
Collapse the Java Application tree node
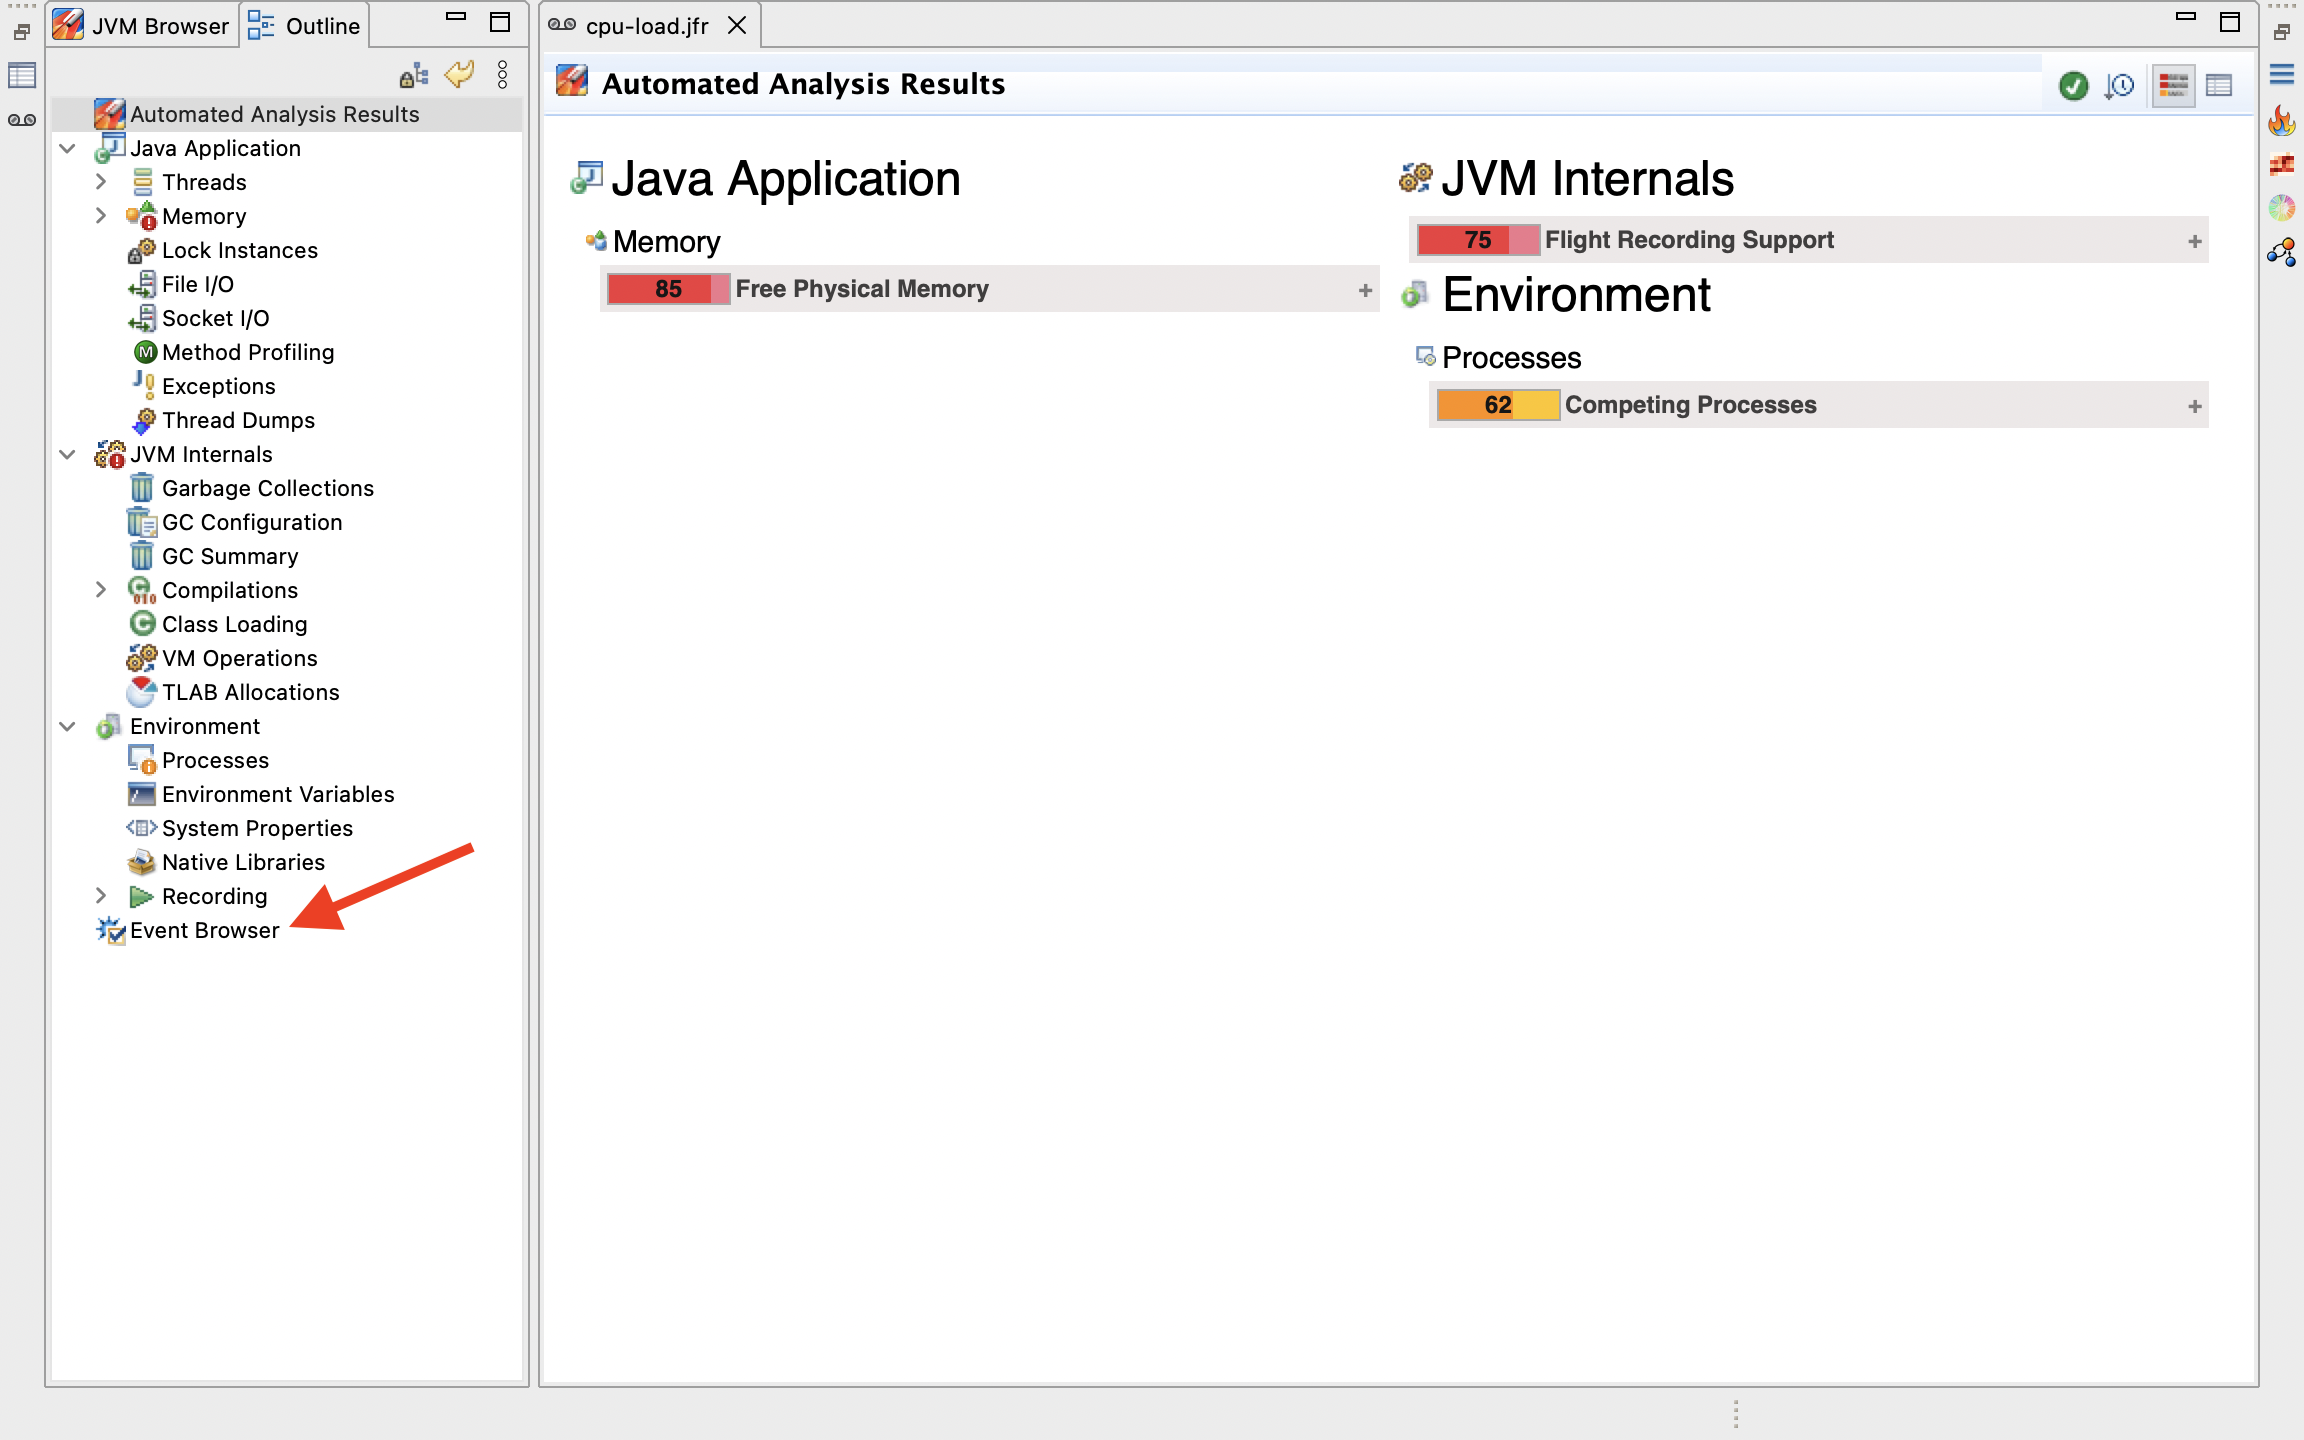click(x=68, y=148)
